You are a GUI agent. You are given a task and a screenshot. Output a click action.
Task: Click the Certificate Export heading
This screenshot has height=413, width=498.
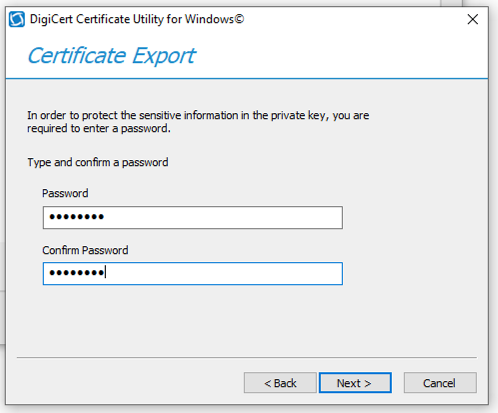[111, 55]
